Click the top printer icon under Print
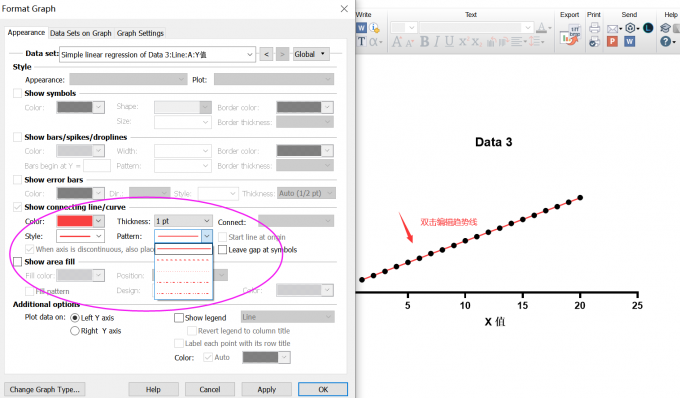The image size is (680, 398). pyautogui.click(x=595, y=28)
